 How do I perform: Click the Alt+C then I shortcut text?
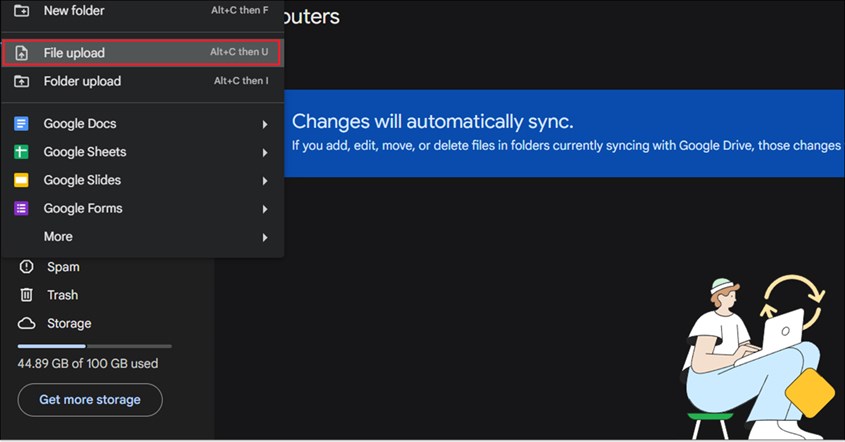pyautogui.click(x=241, y=81)
